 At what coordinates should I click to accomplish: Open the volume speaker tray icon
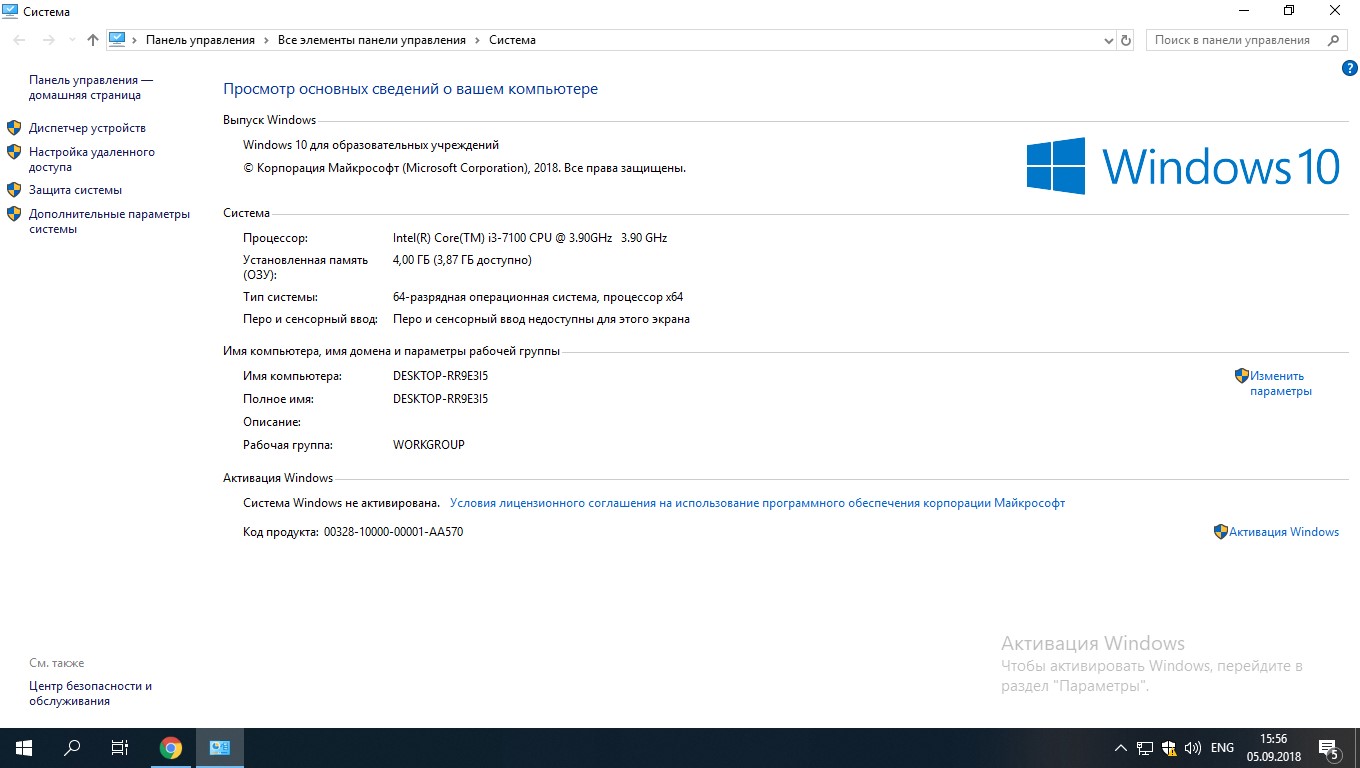1193,748
